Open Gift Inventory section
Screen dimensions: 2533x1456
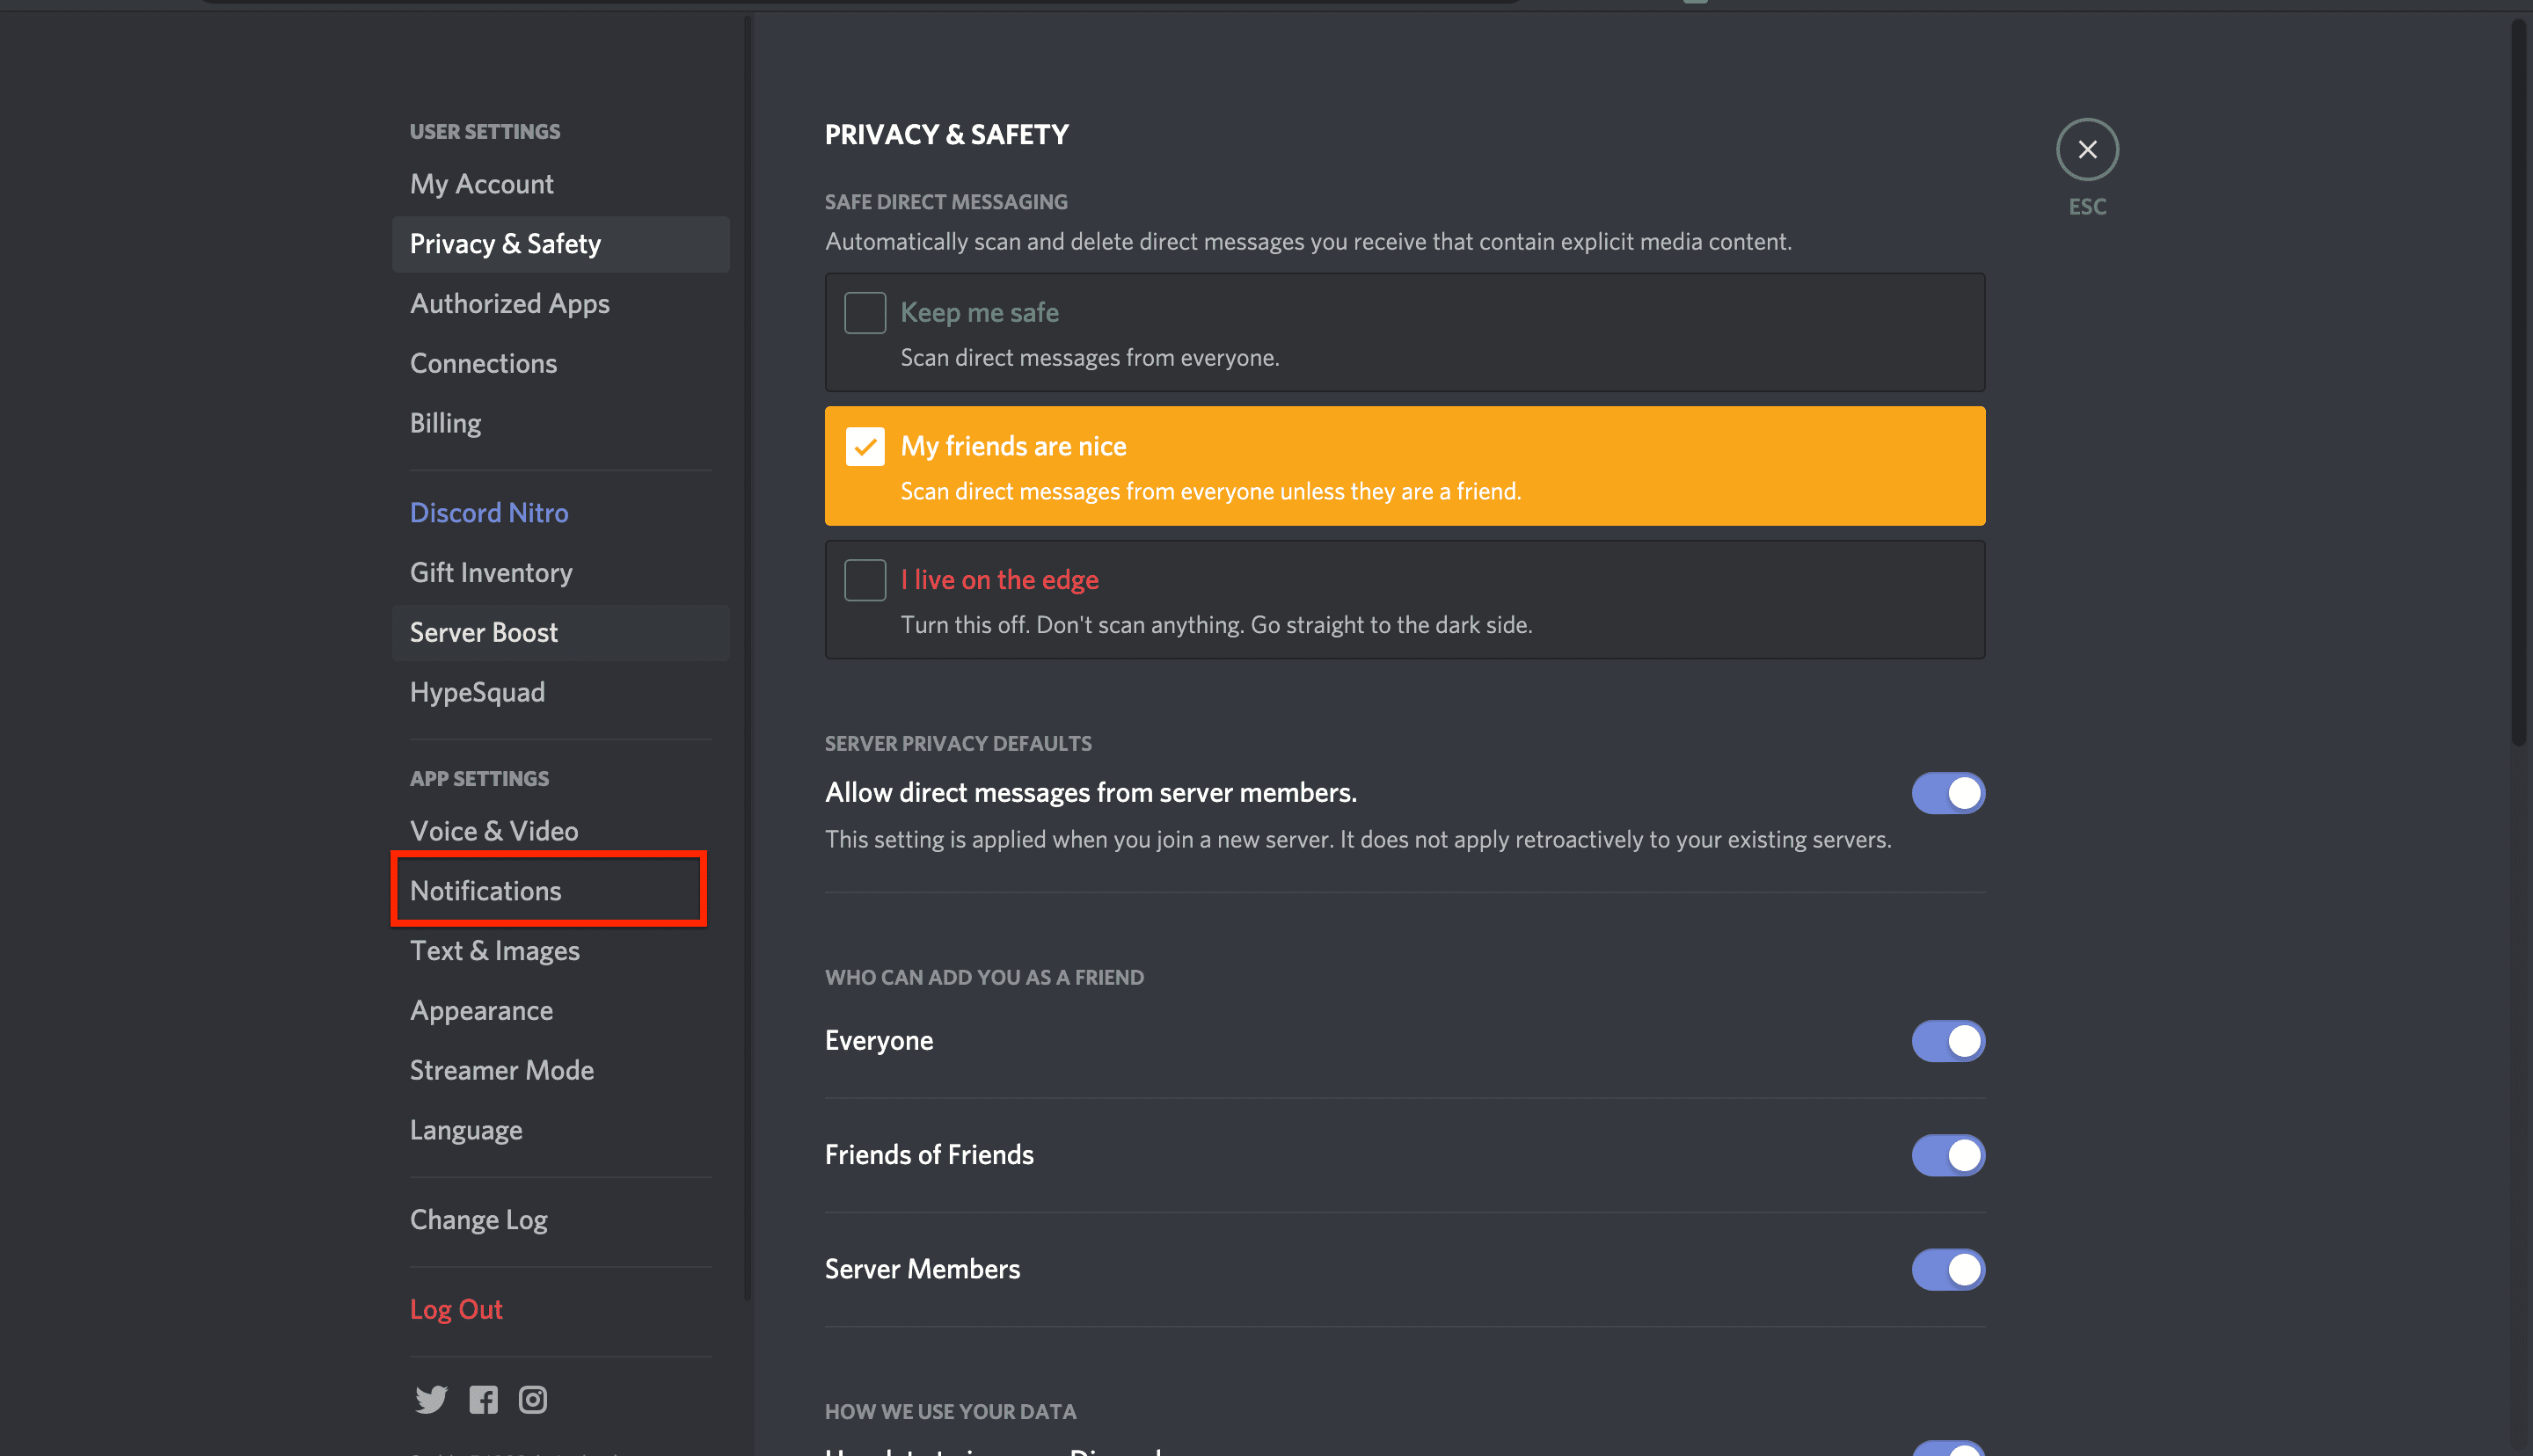coord(493,571)
